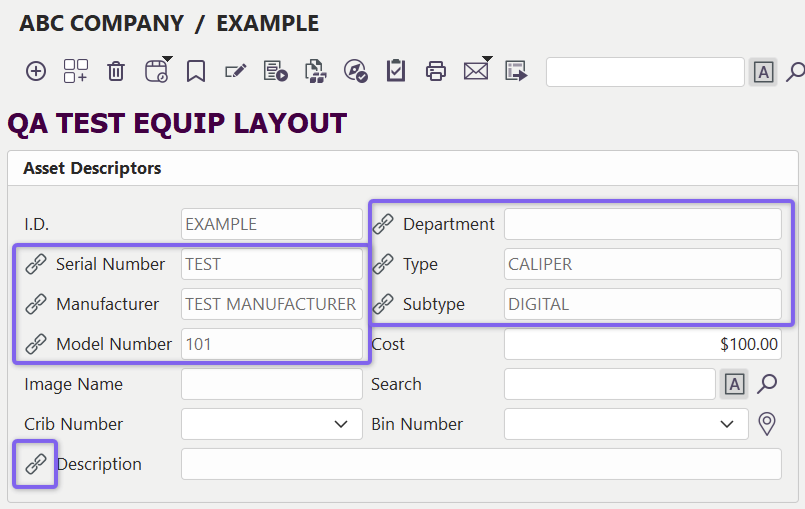Click the Cost input field showing $100.00
Image resolution: width=805 pixels, height=509 pixels.
click(x=642, y=344)
